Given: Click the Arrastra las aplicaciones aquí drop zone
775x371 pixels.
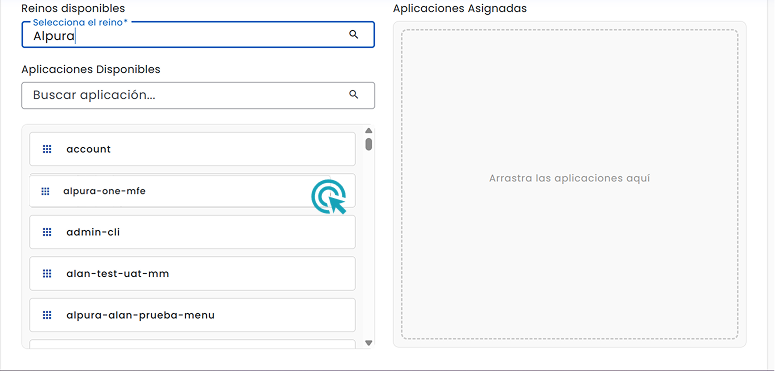Looking at the screenshot, I should coord(569,184).
